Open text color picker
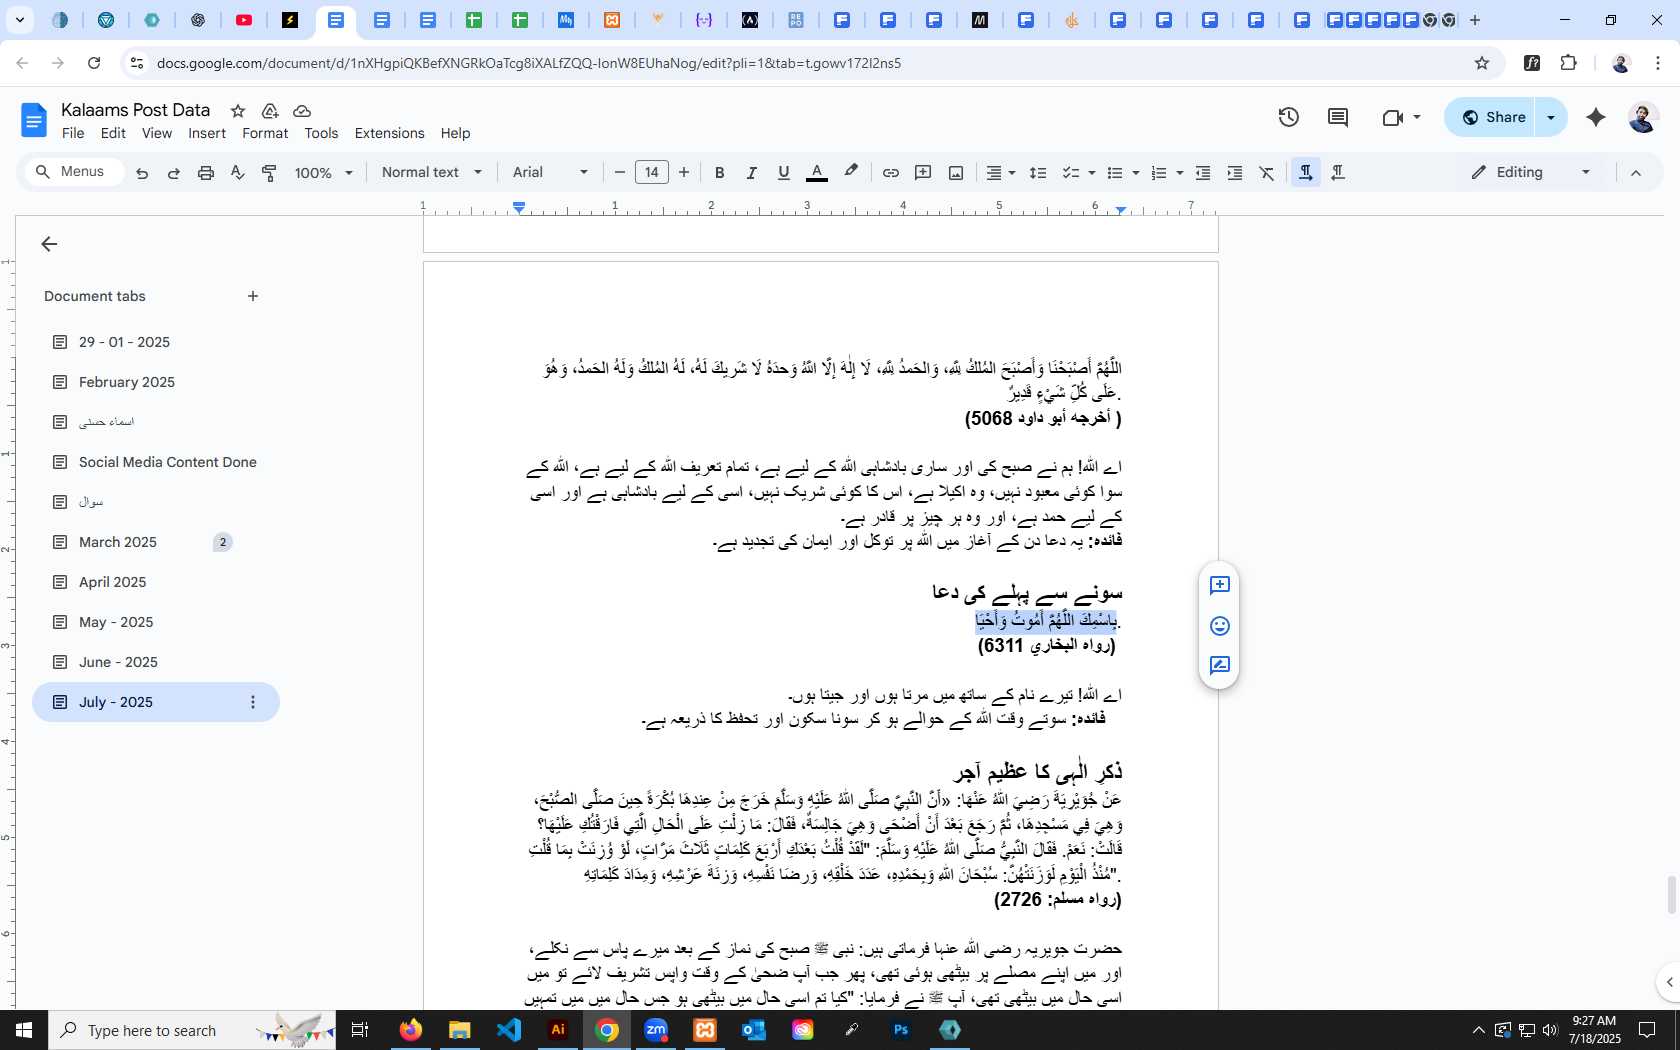1680x1050 pixels. (x=816, y=173)
